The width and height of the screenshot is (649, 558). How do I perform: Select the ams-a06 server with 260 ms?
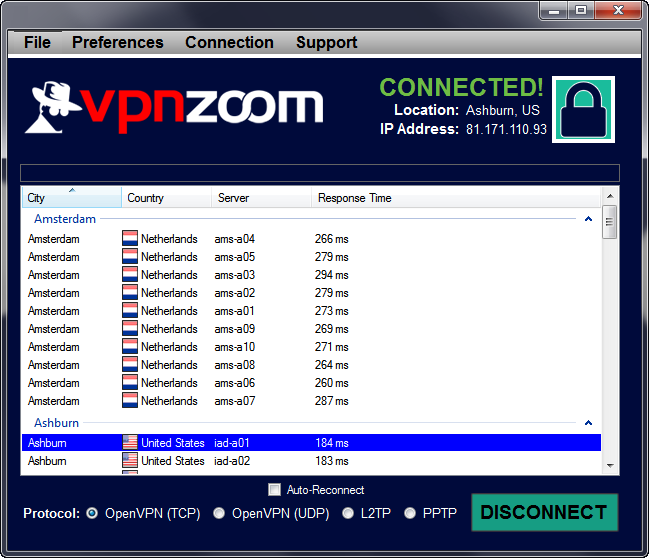311,382
